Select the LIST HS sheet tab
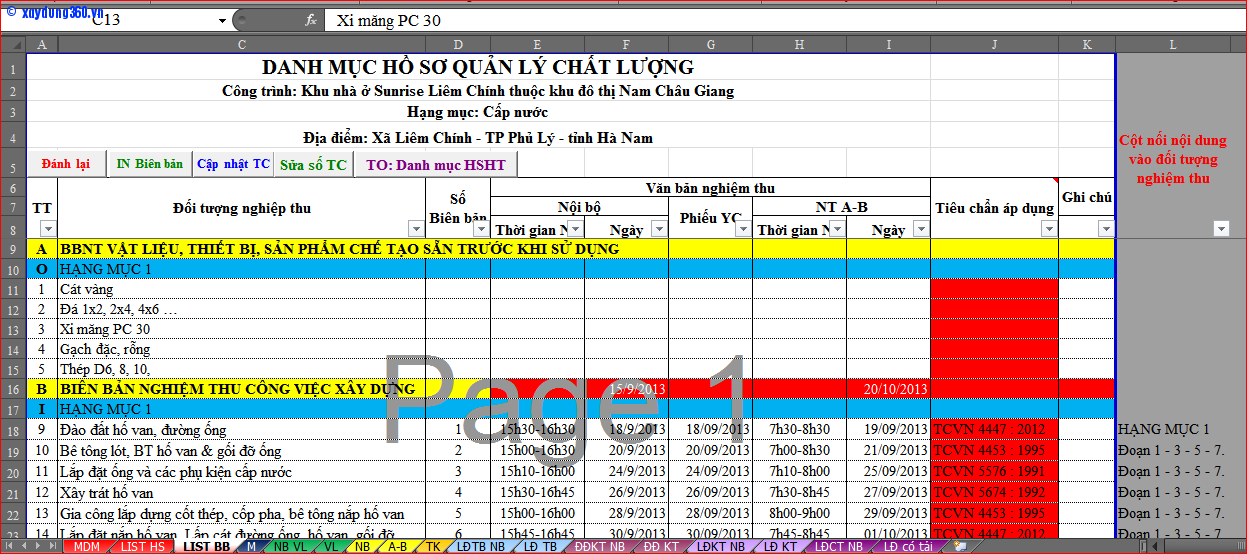This screenshot has width=1247, height=554. [143, 547]
